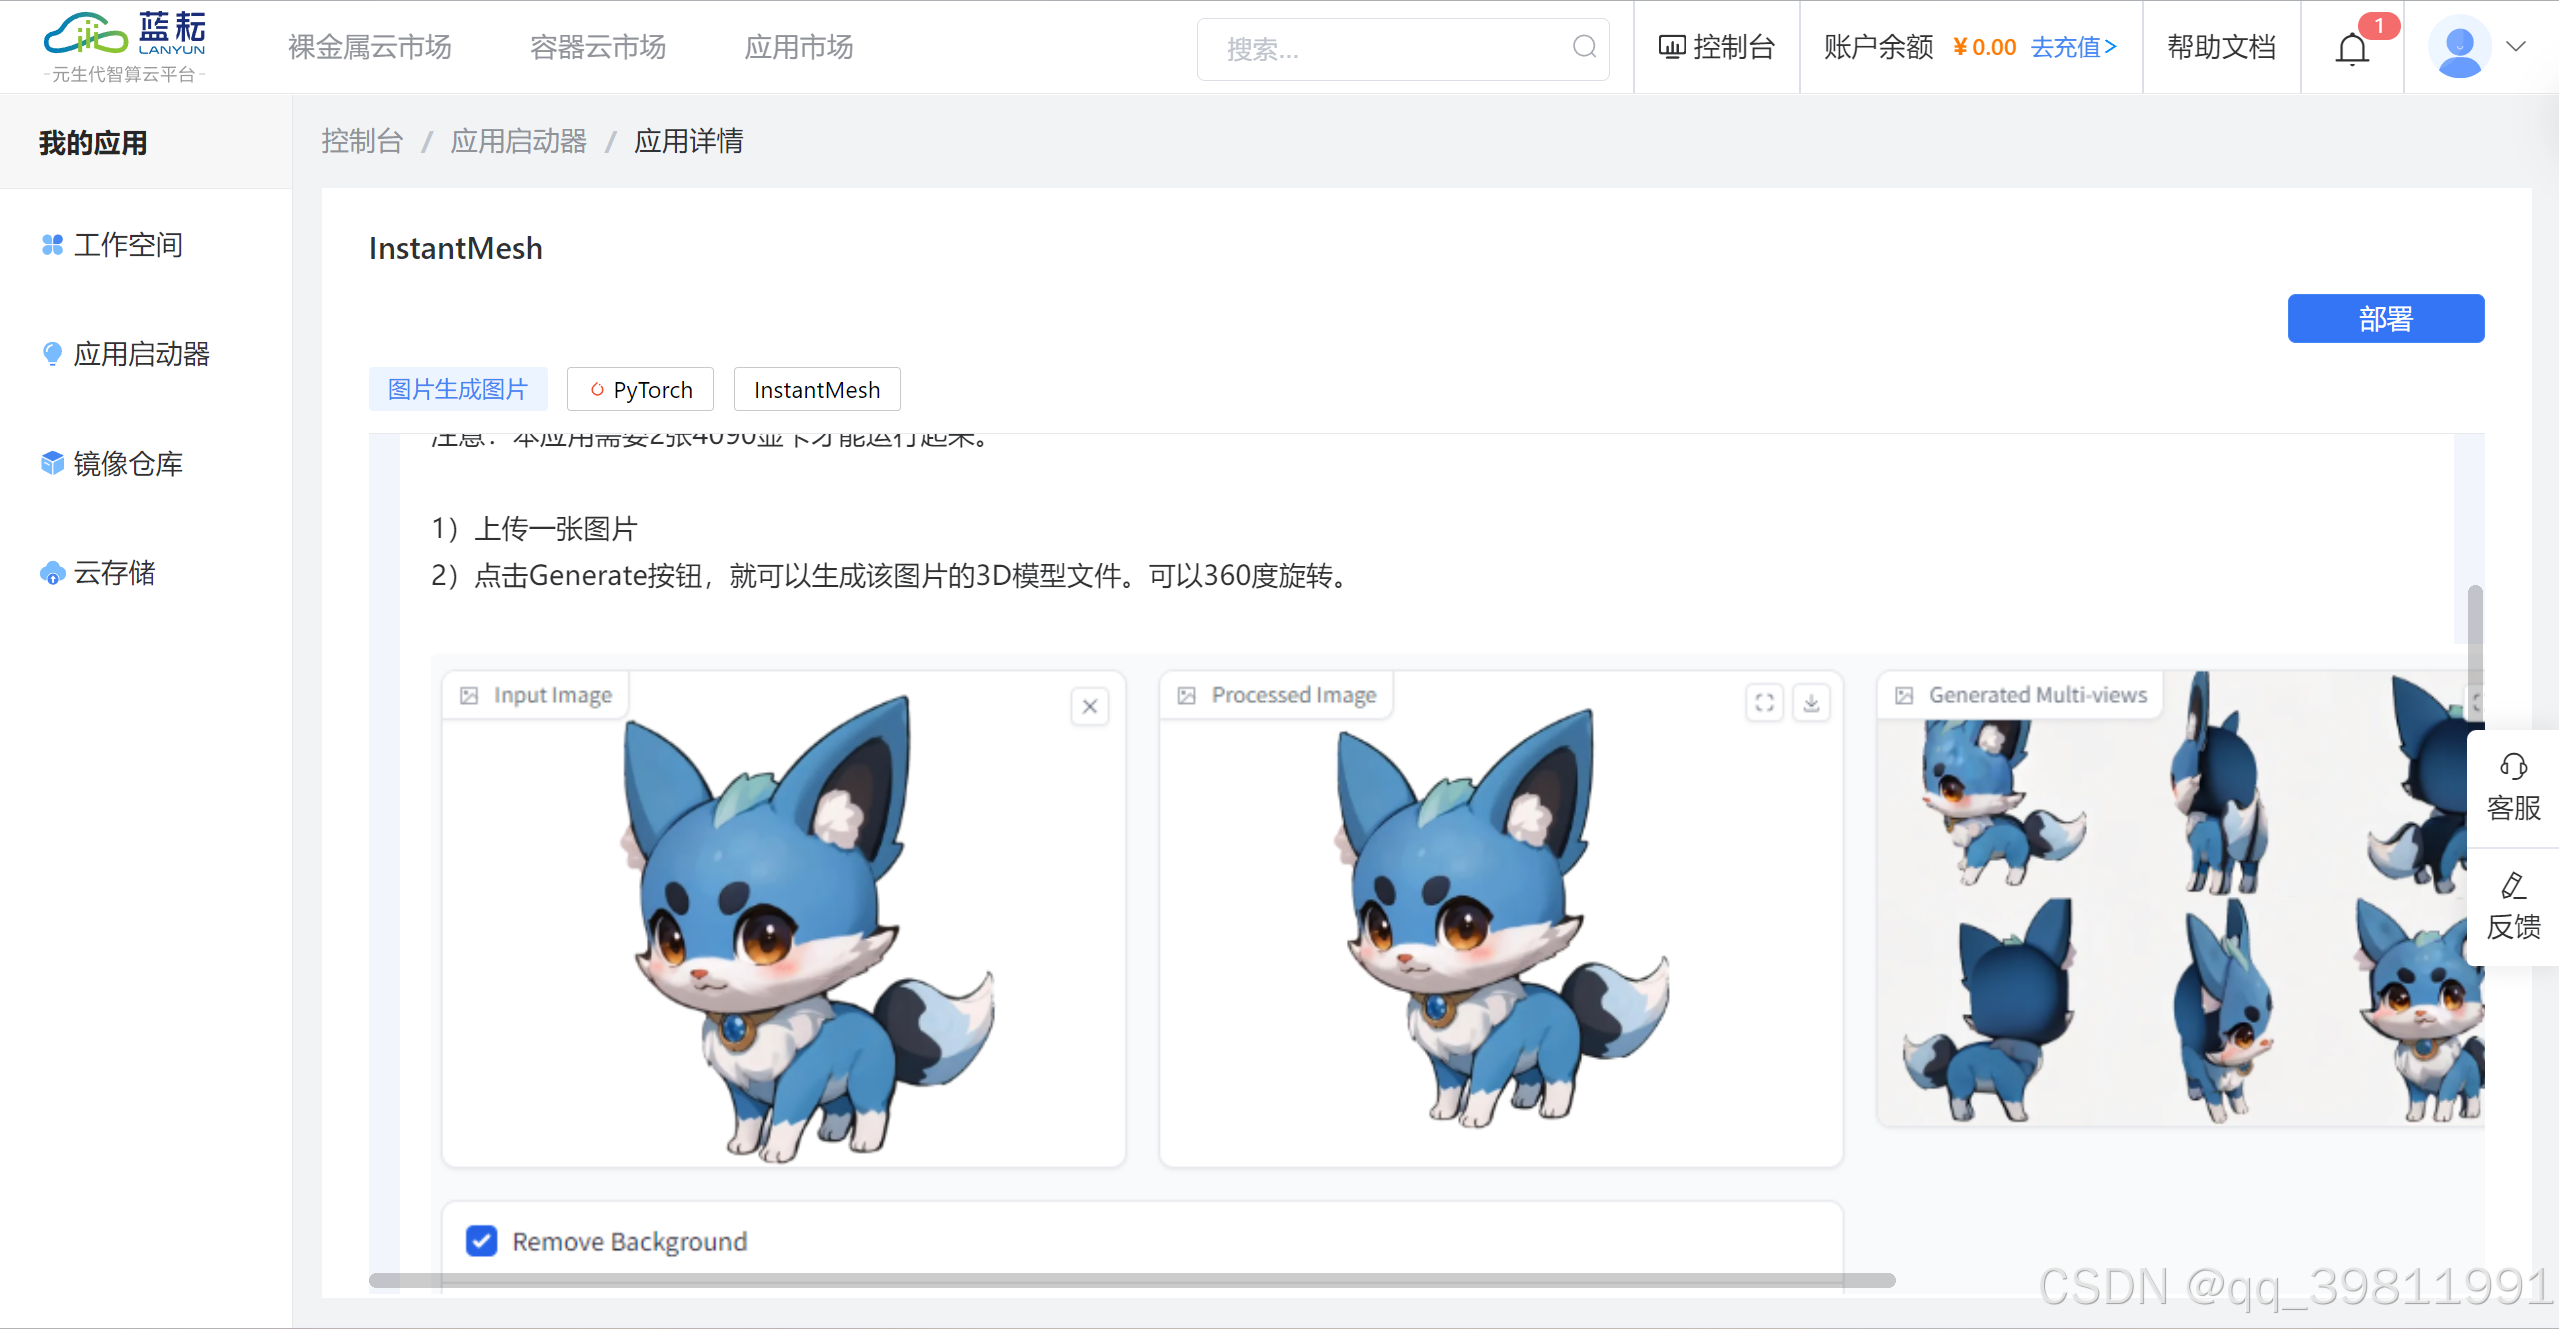Click the notification bell icon

[x=2351, y=48]
